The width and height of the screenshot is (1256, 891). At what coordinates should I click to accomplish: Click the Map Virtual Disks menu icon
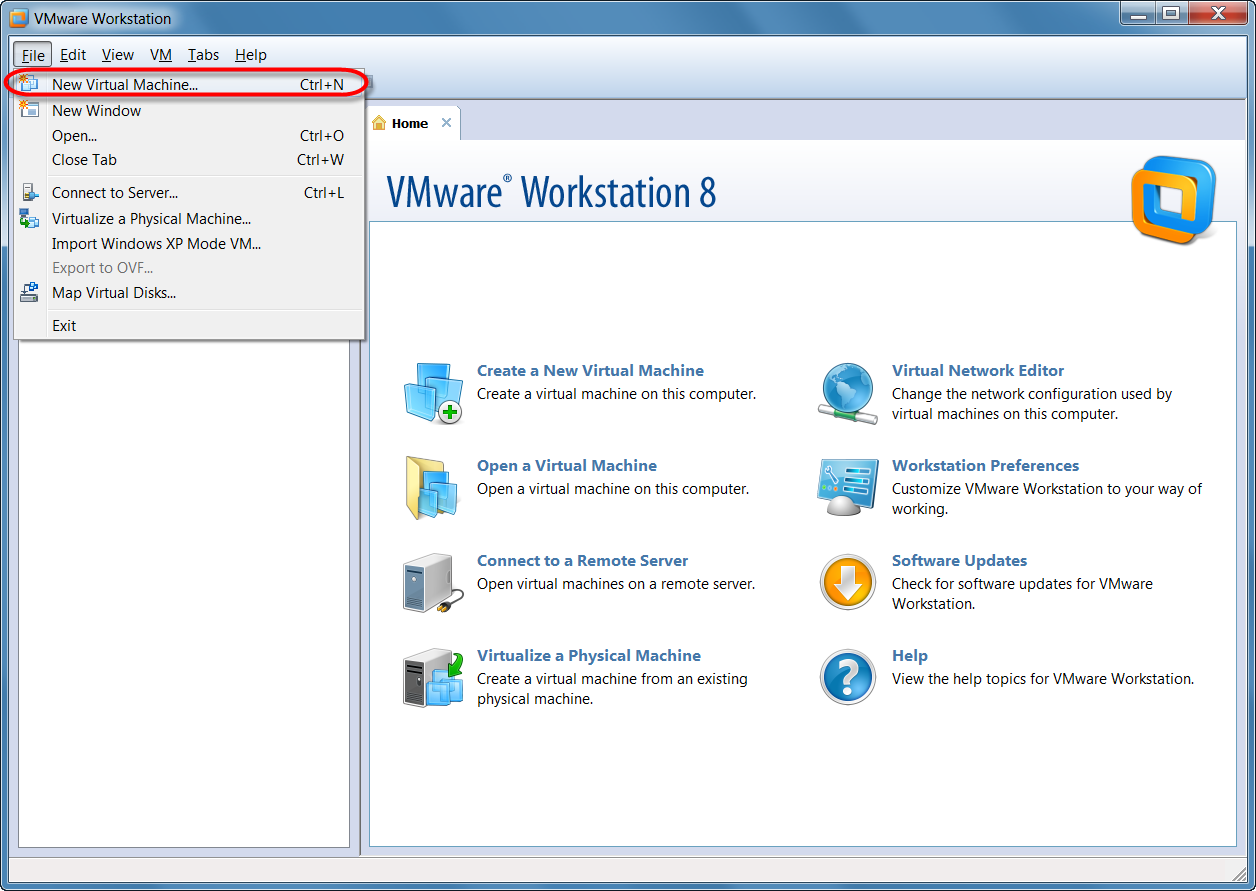point(29,293)
